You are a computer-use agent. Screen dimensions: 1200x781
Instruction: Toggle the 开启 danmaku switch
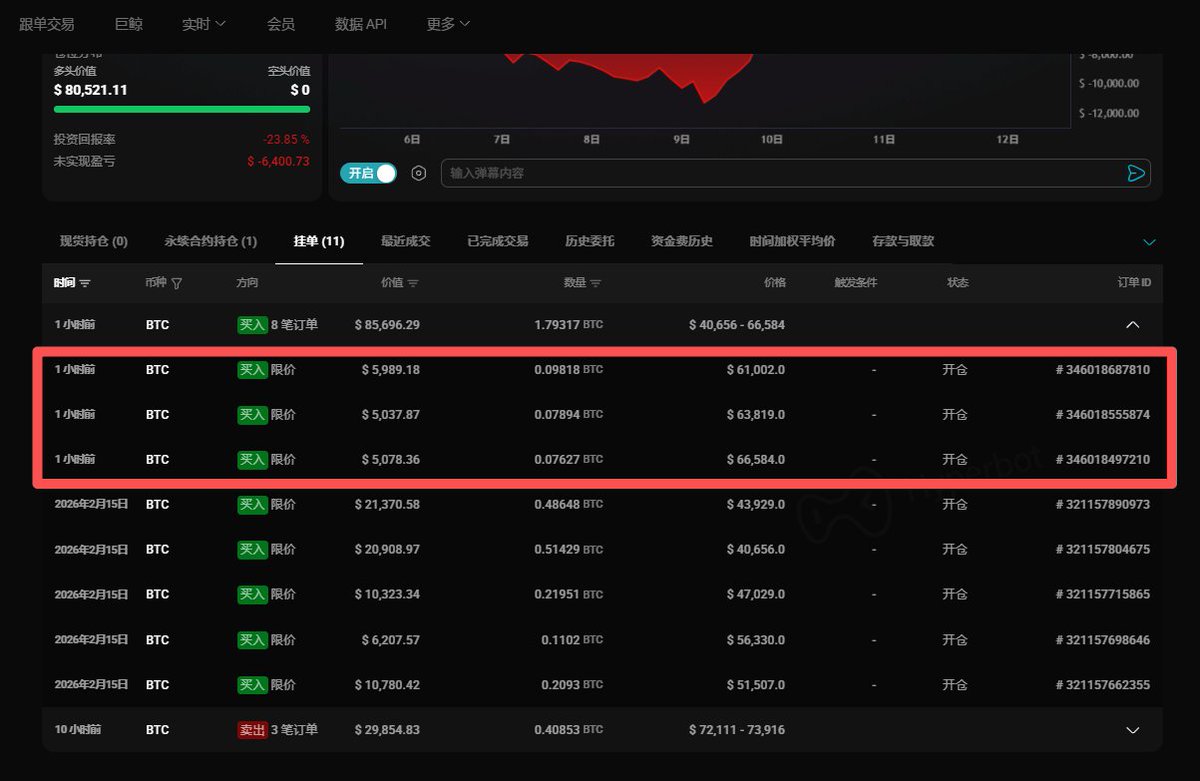[x=368, y=173]
